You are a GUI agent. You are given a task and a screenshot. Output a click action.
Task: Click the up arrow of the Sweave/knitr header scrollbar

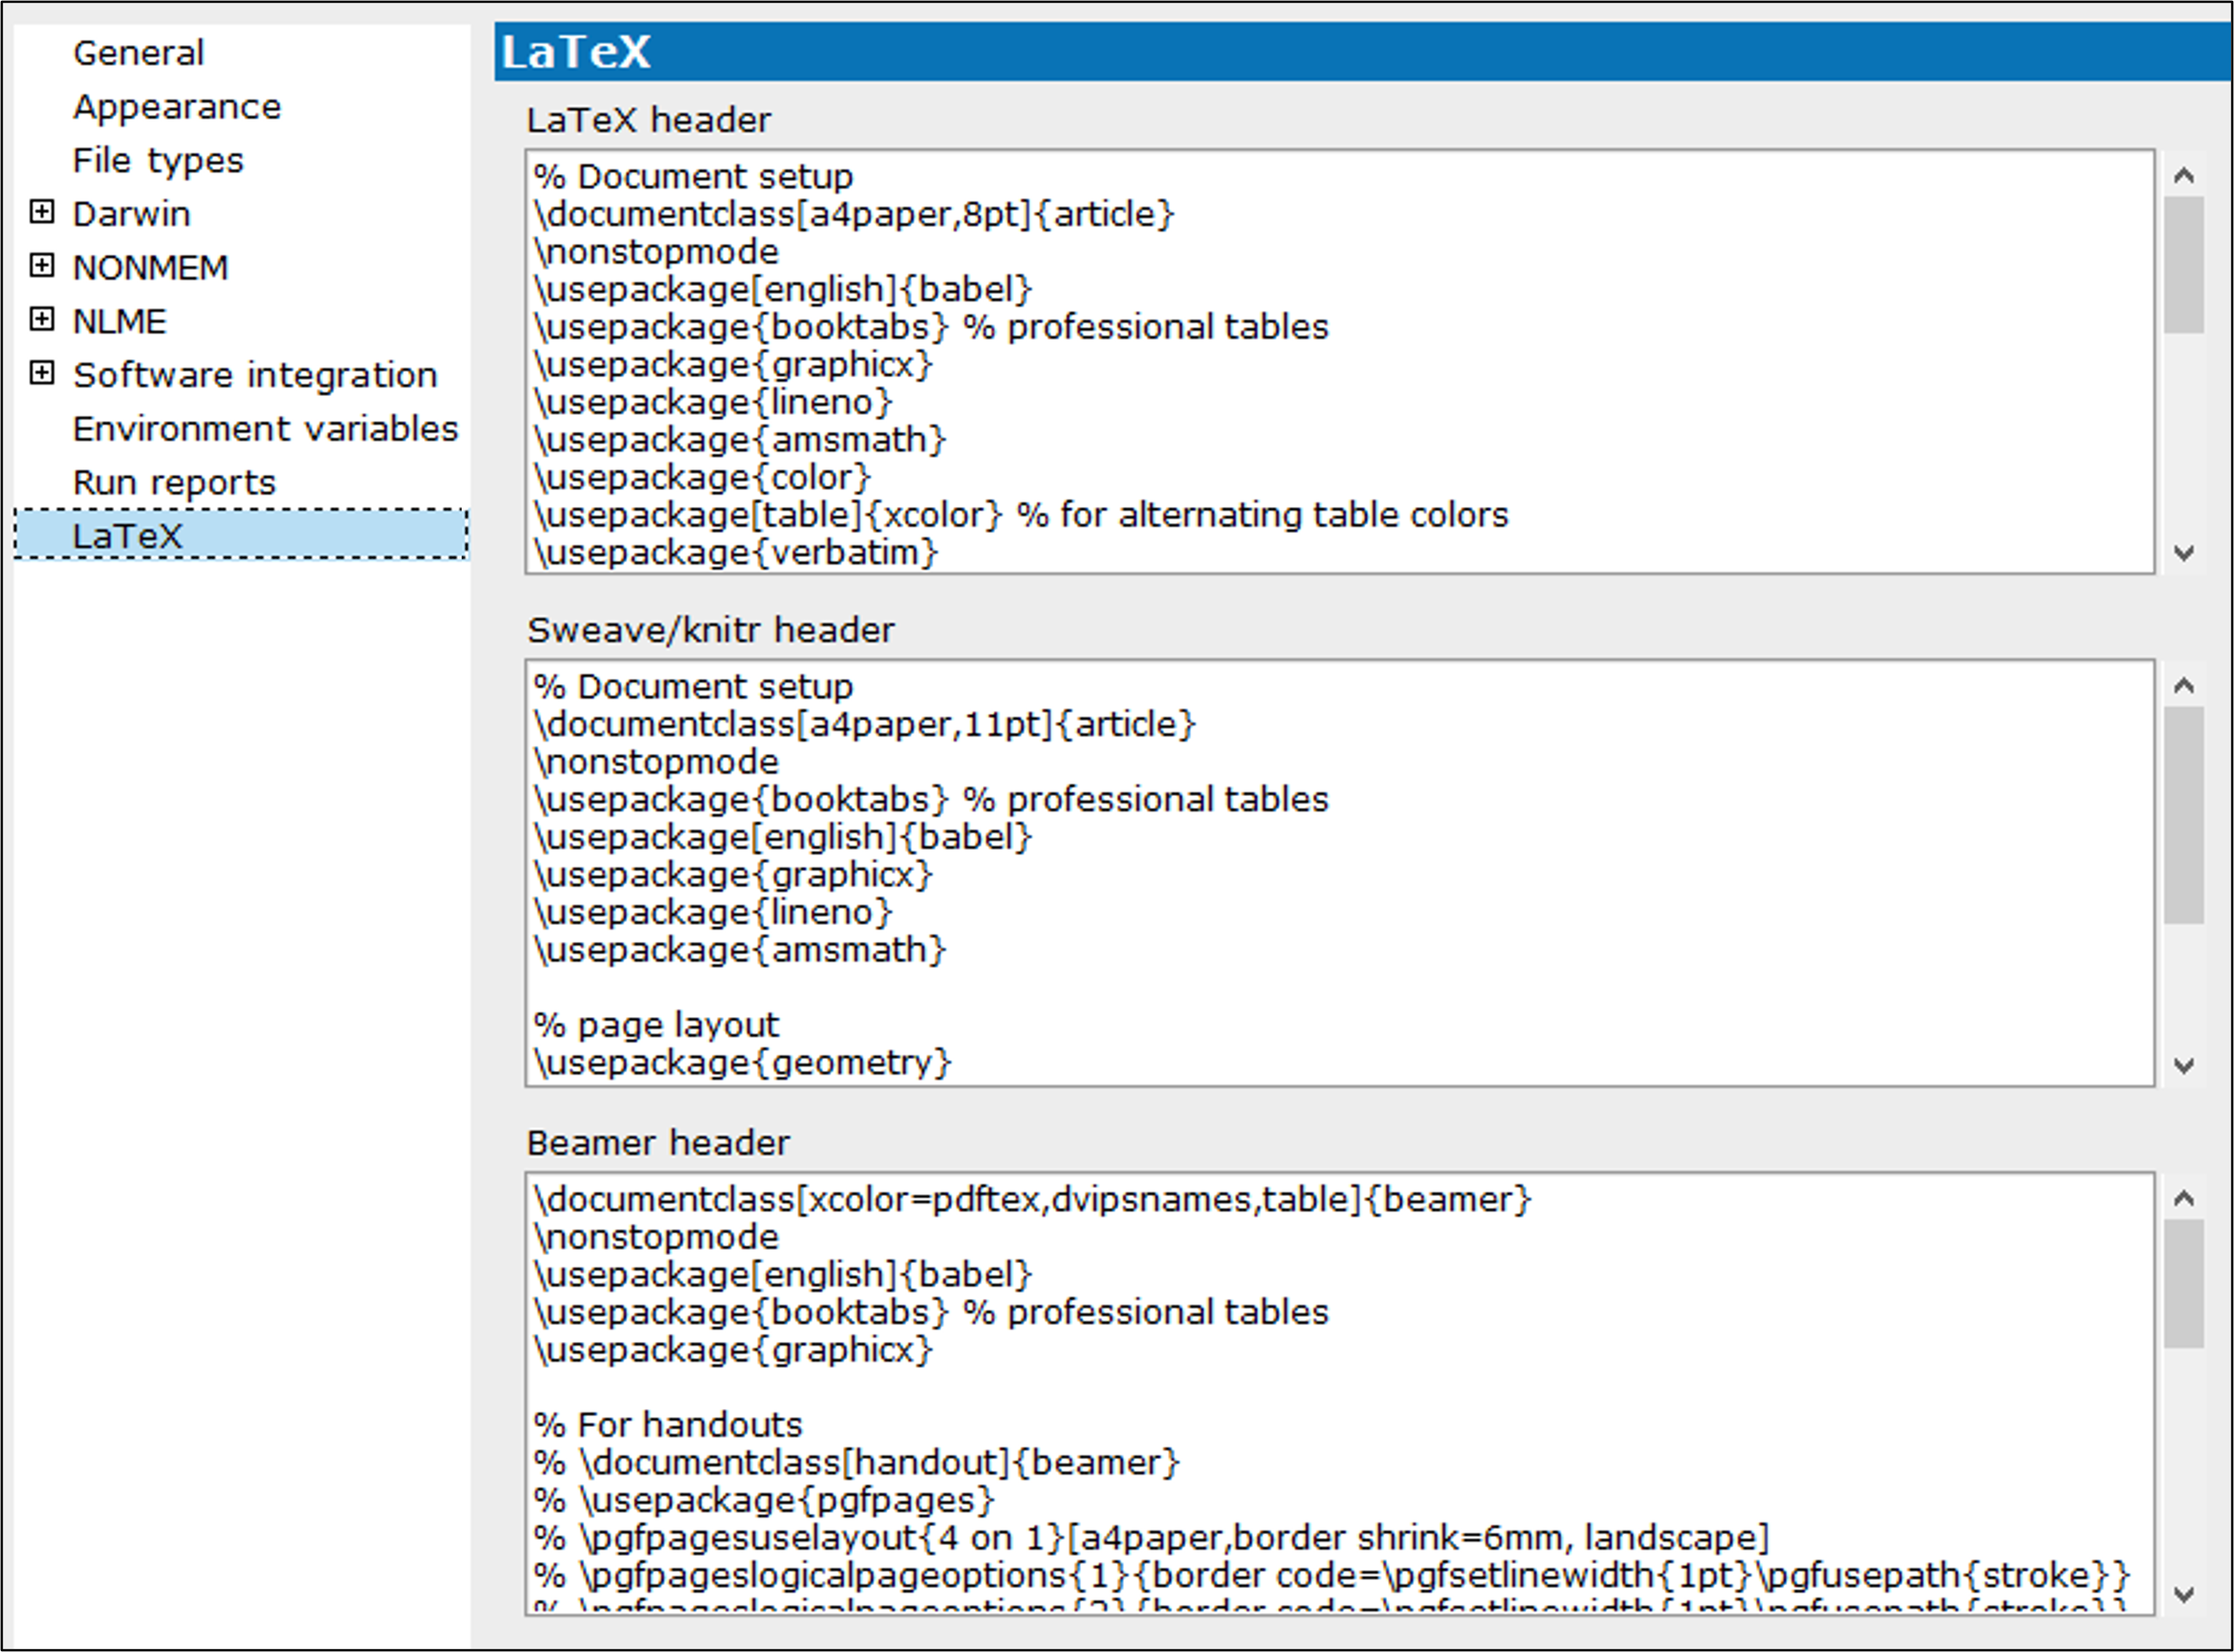point(2184,686)
